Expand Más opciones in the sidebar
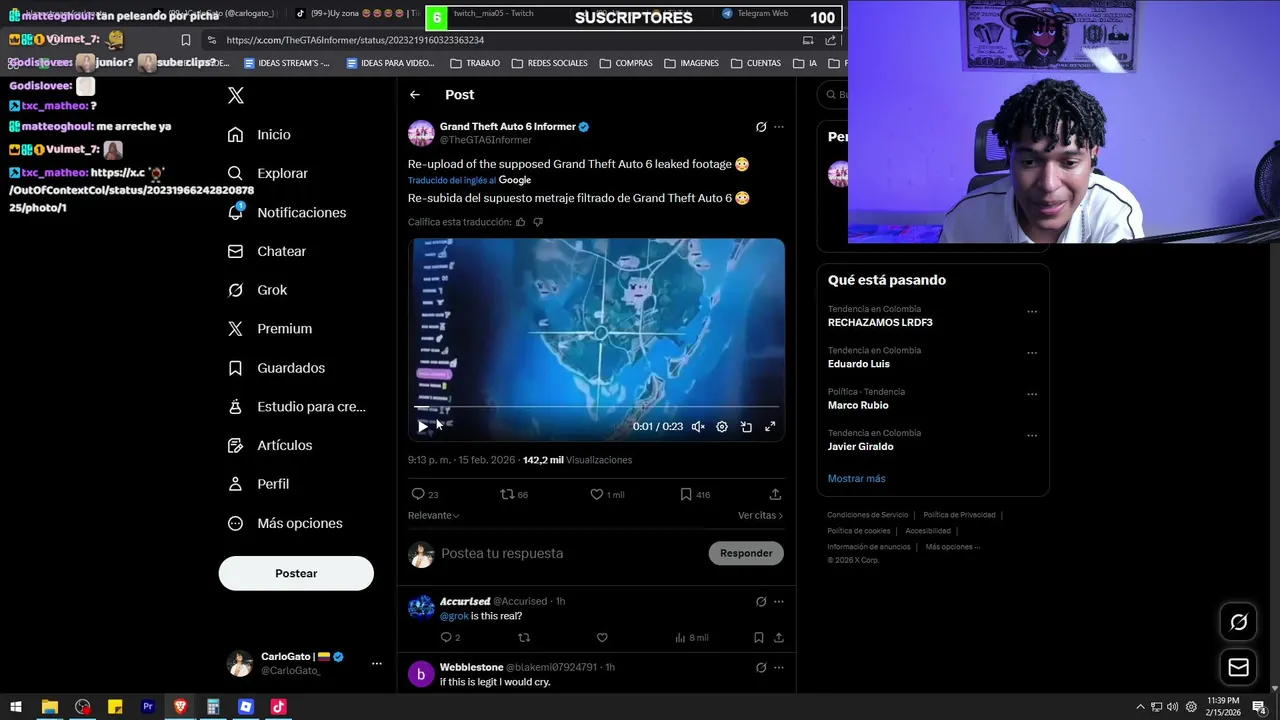Screen dimensions: 1280x720 [x=284, y=523]
